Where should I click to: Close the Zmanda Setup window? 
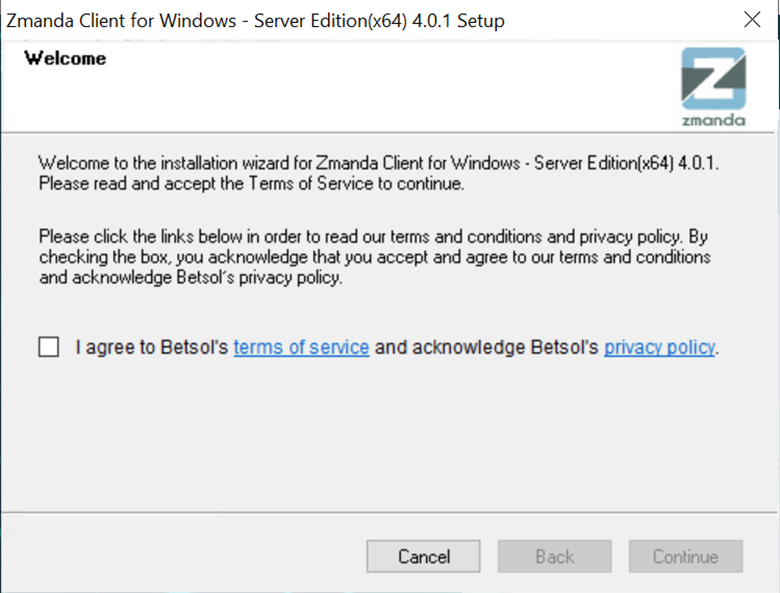752,20
